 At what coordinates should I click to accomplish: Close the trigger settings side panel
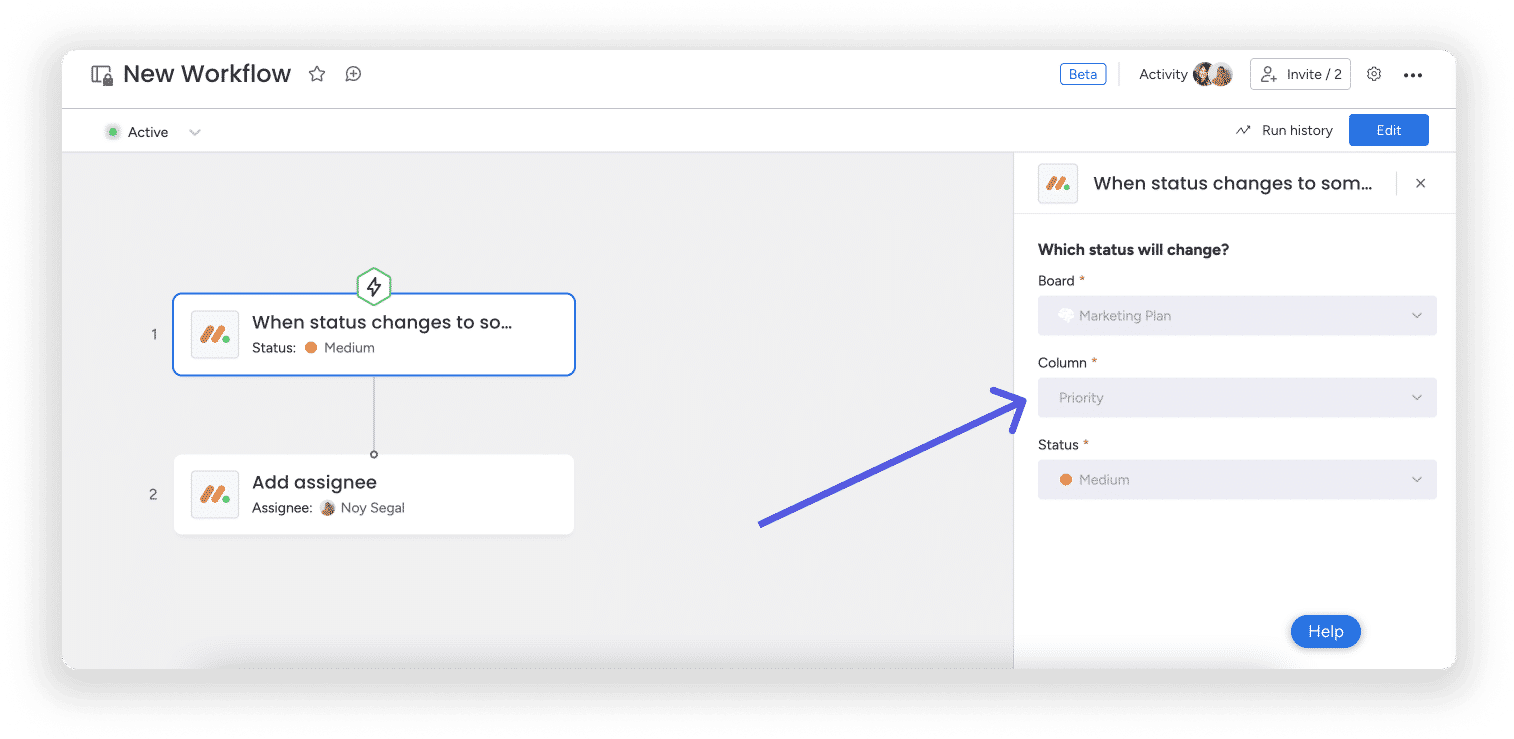[x=1420, y=184]
